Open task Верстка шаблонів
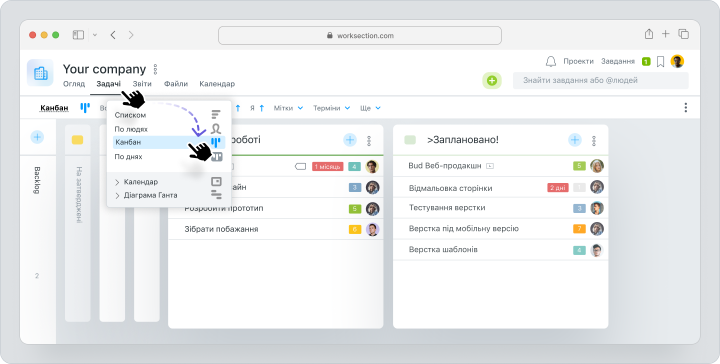 click(443, 250)
